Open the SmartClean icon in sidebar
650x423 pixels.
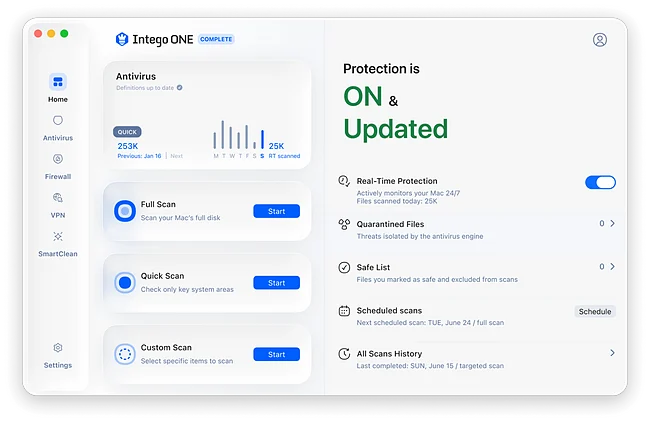[x=58, y=236]
